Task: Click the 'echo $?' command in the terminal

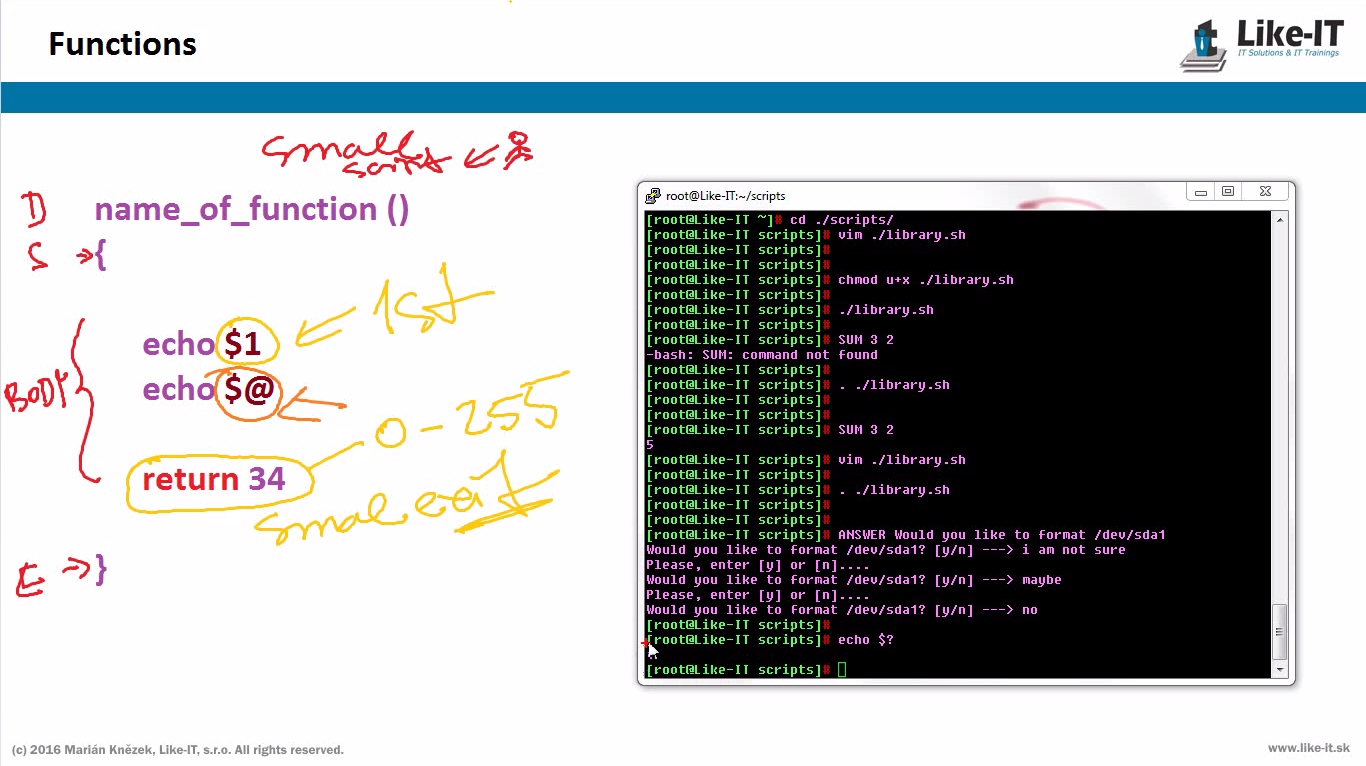Action: (865, 640)
